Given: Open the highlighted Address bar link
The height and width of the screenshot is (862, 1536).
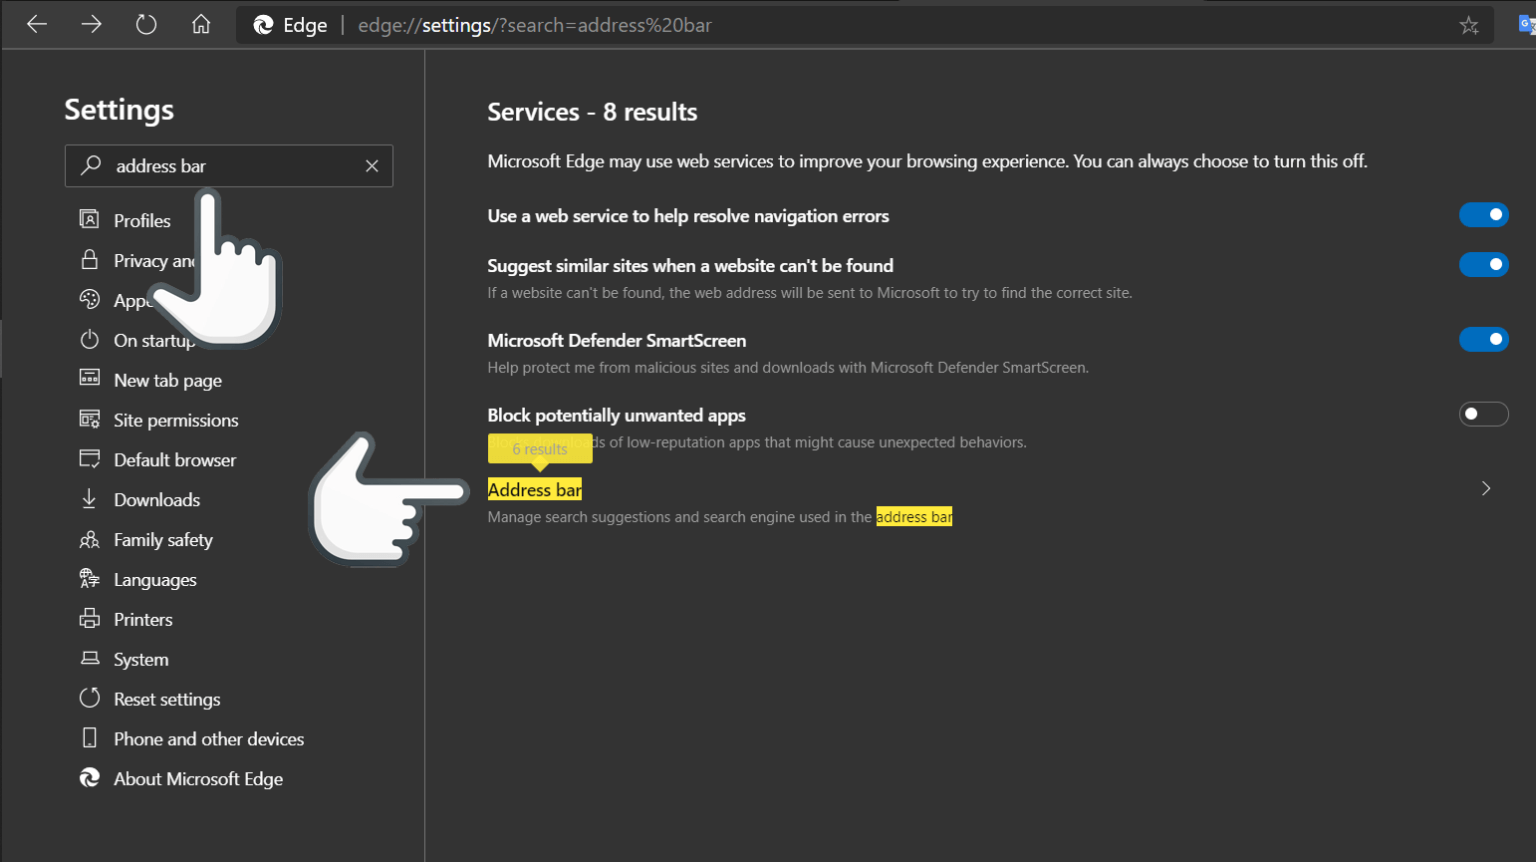Looking at the screenshot, I should click(535, 490).
